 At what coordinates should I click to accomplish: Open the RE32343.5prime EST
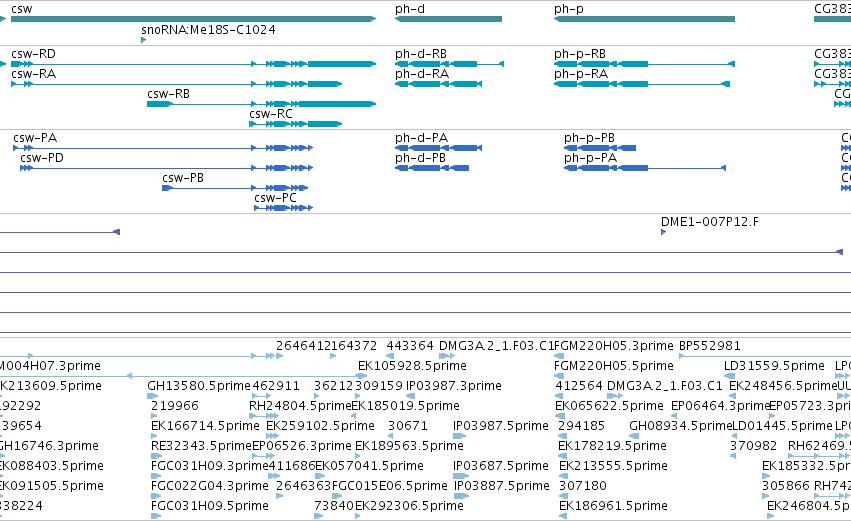coord(201,446)
